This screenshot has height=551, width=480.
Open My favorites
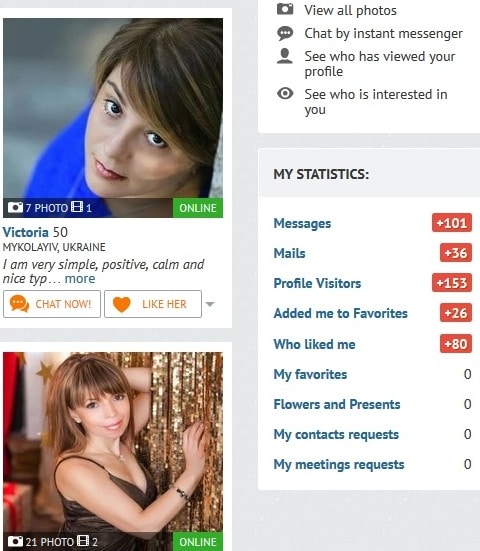(x=310, y=375)
